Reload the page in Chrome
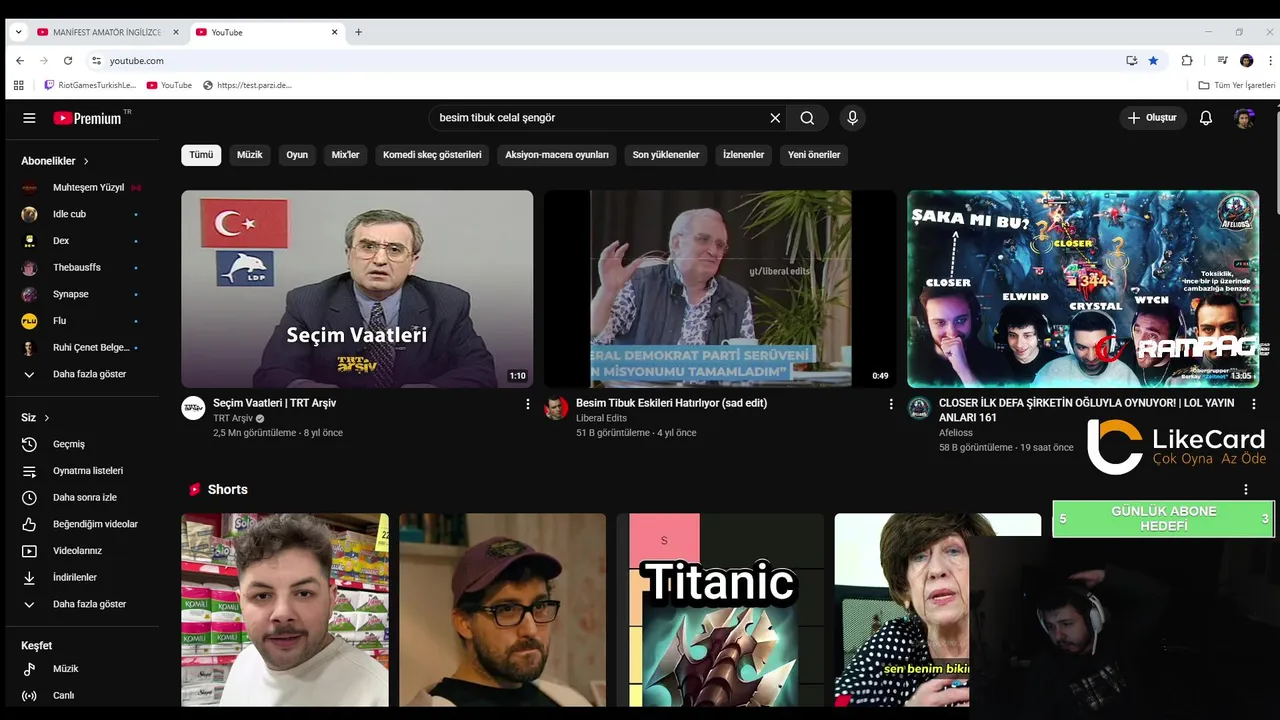The height and width of the screenshot is (720, 1280). click(x=68, y=61)
